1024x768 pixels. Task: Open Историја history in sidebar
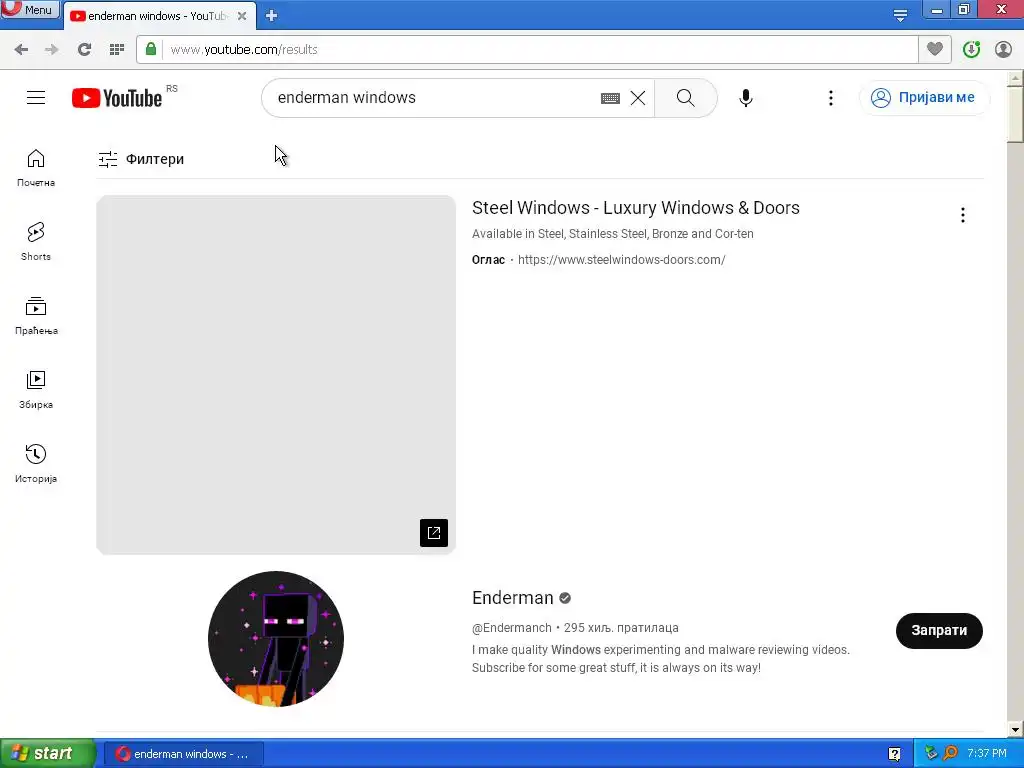[x=36, y=464]
